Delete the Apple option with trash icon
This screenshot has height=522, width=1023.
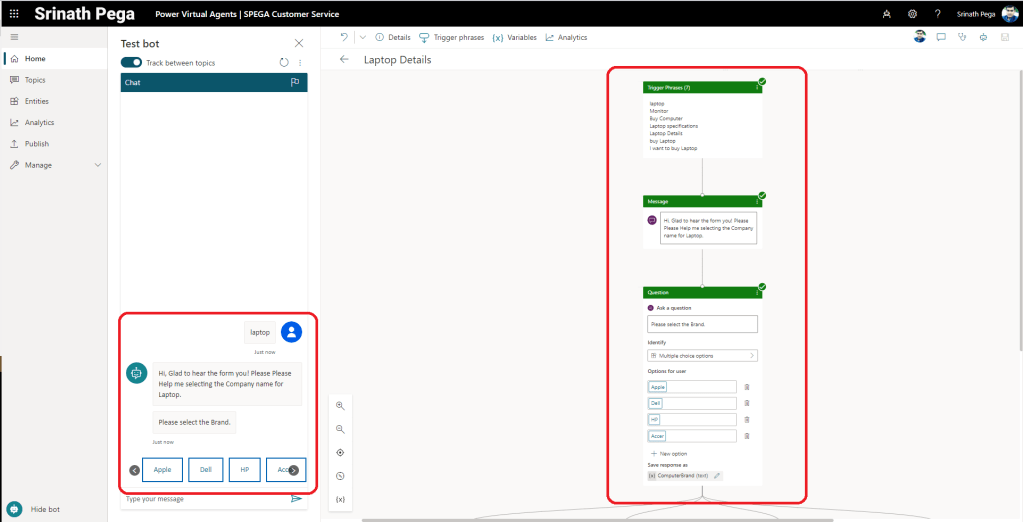click(746, 387)
